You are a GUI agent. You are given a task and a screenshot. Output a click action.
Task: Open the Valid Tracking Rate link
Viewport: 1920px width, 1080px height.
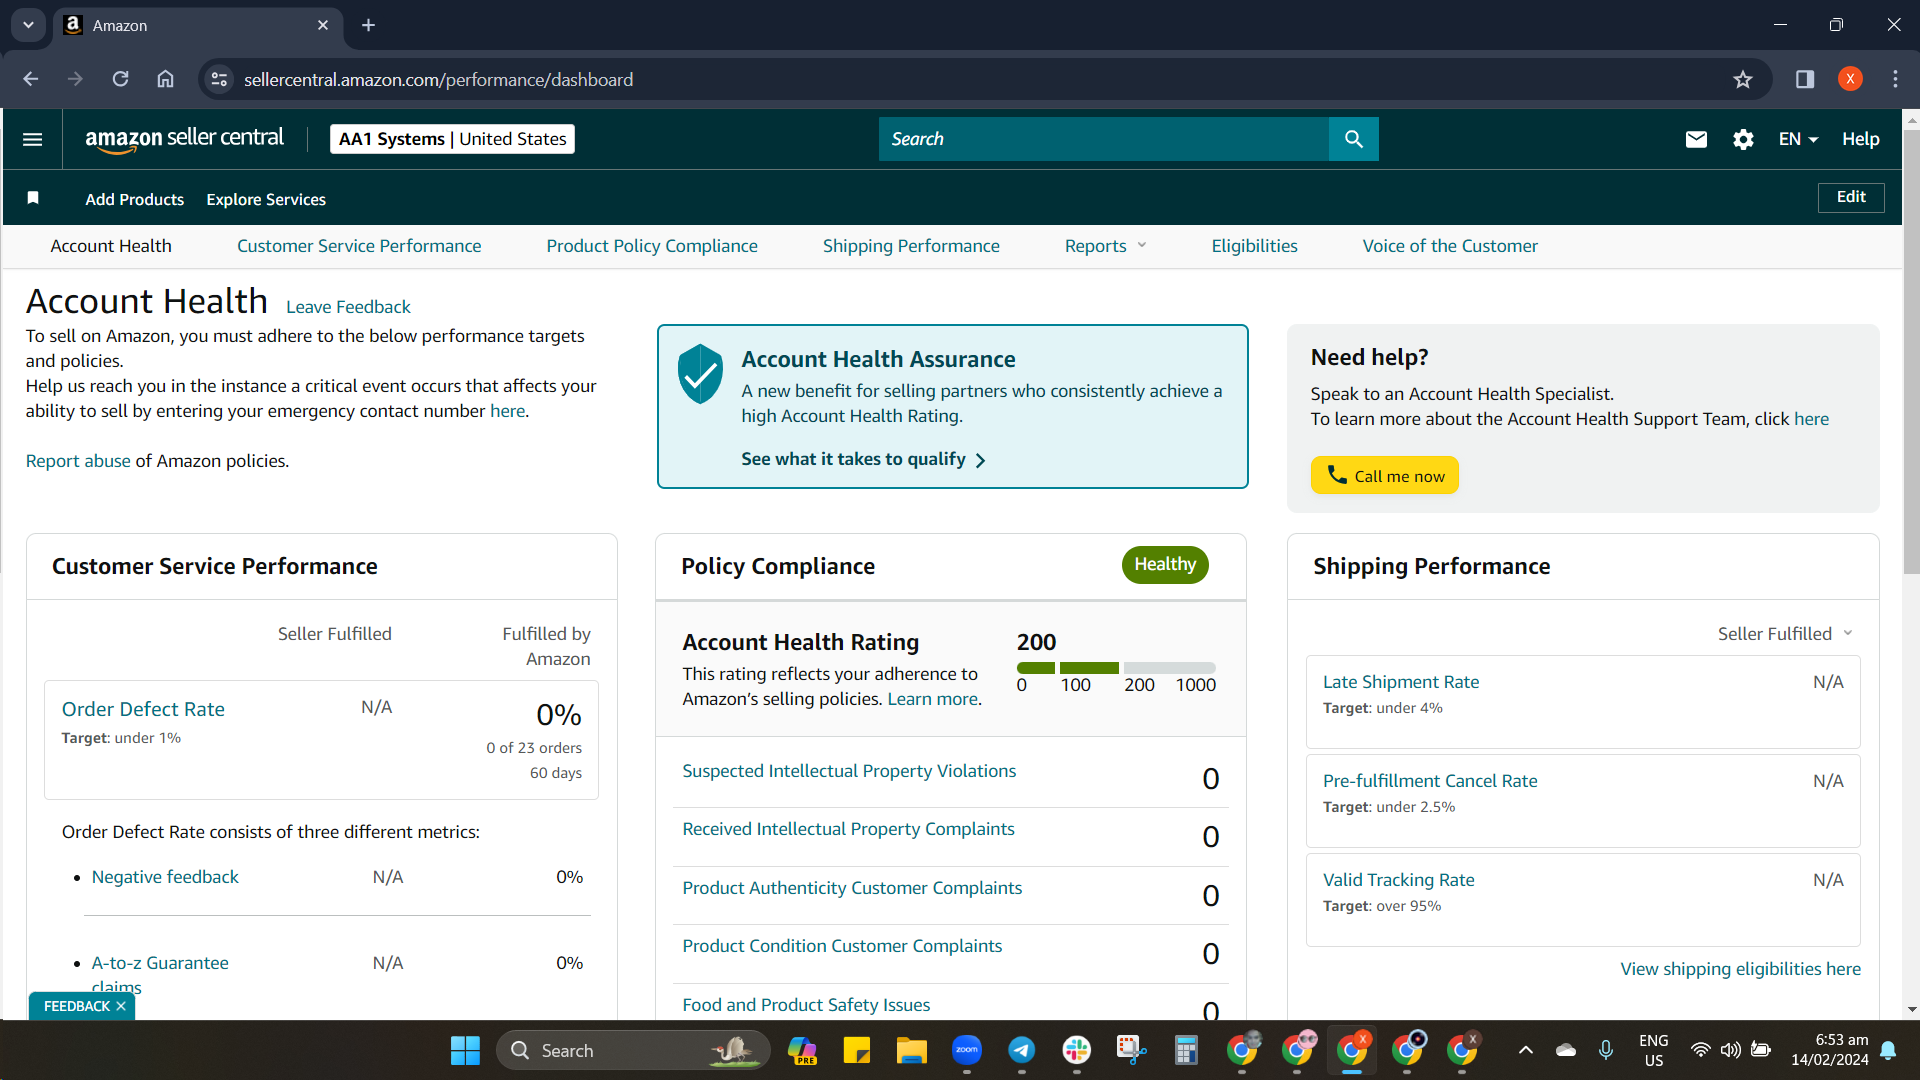[x=1398, y=880]
